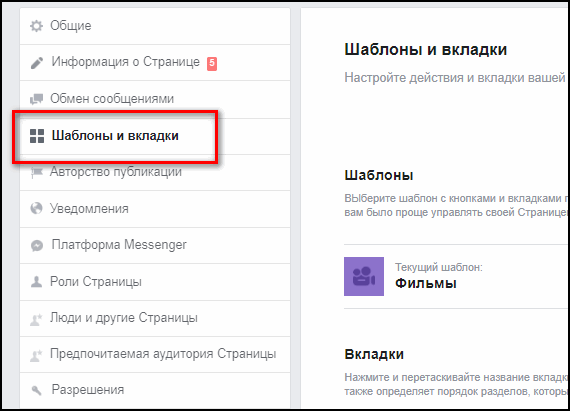Go to Обмен сообщениями settings
This screenshot has height=411, width=570.
[155, 99]
